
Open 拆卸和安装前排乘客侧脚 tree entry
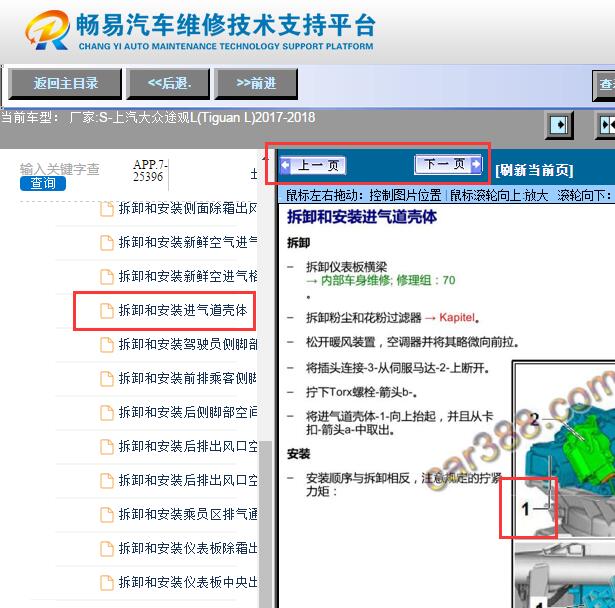coord(187,378)
